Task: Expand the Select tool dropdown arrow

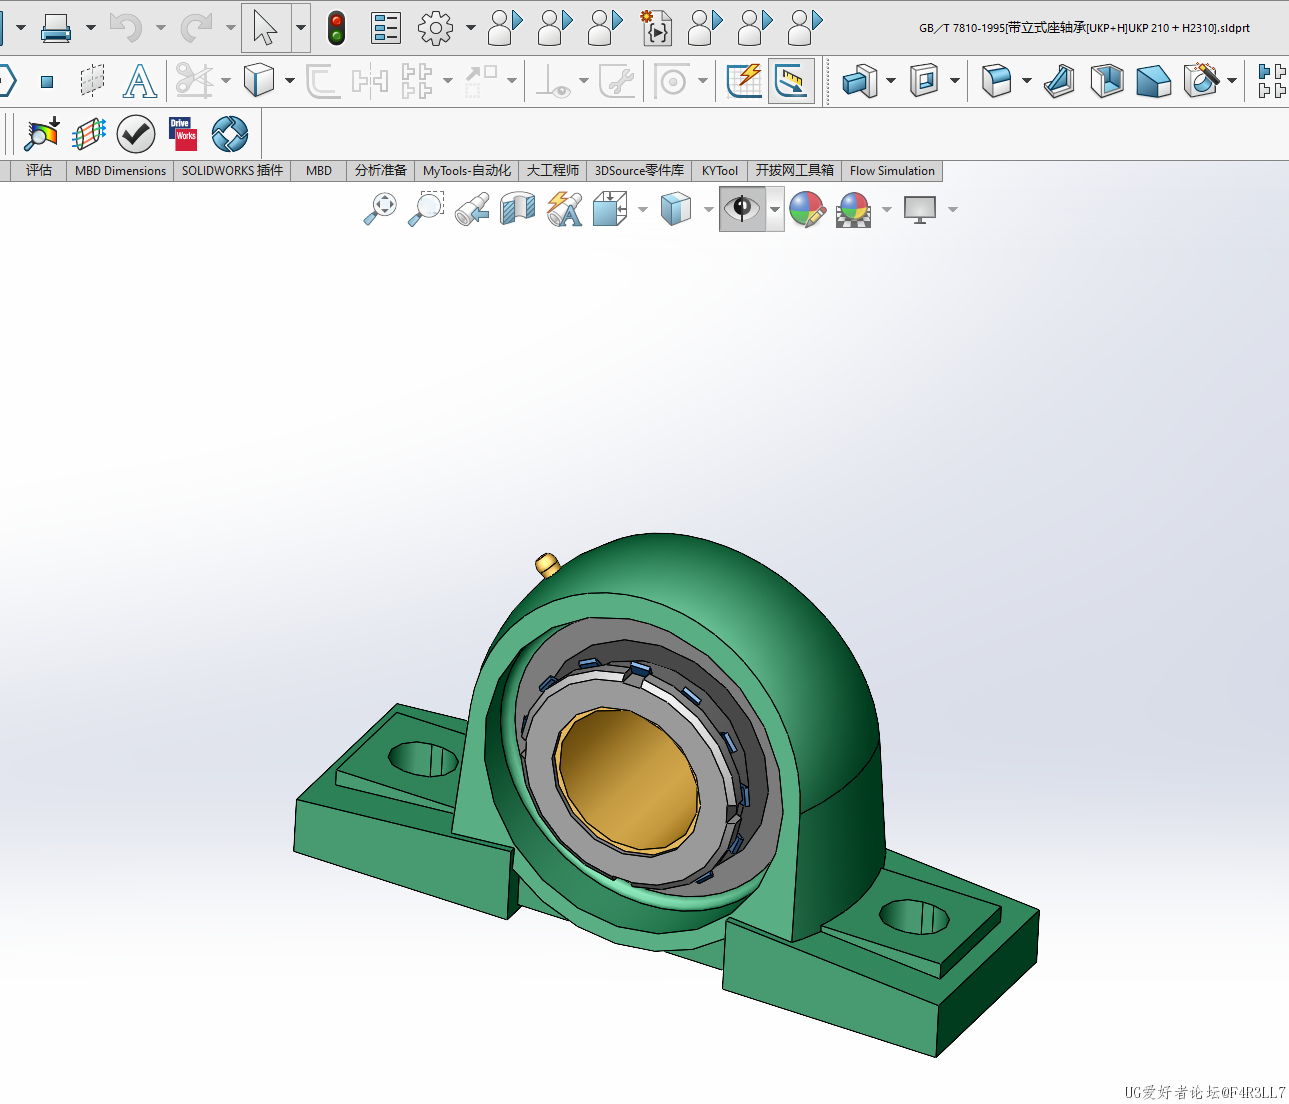Action: pyautogui.click(x=300, y=28)
